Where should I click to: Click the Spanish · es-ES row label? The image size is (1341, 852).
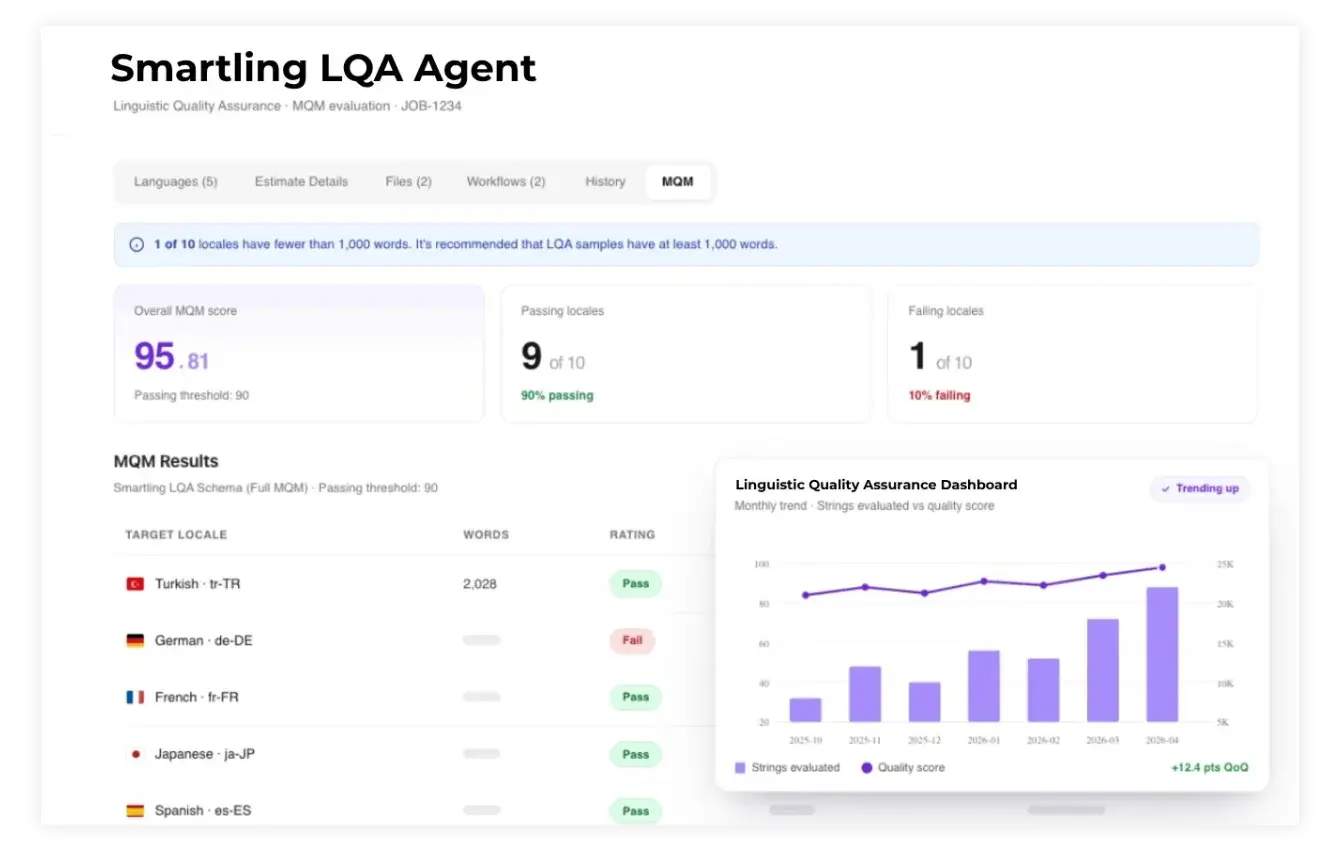pyautogui.click(x=202, y=811)
